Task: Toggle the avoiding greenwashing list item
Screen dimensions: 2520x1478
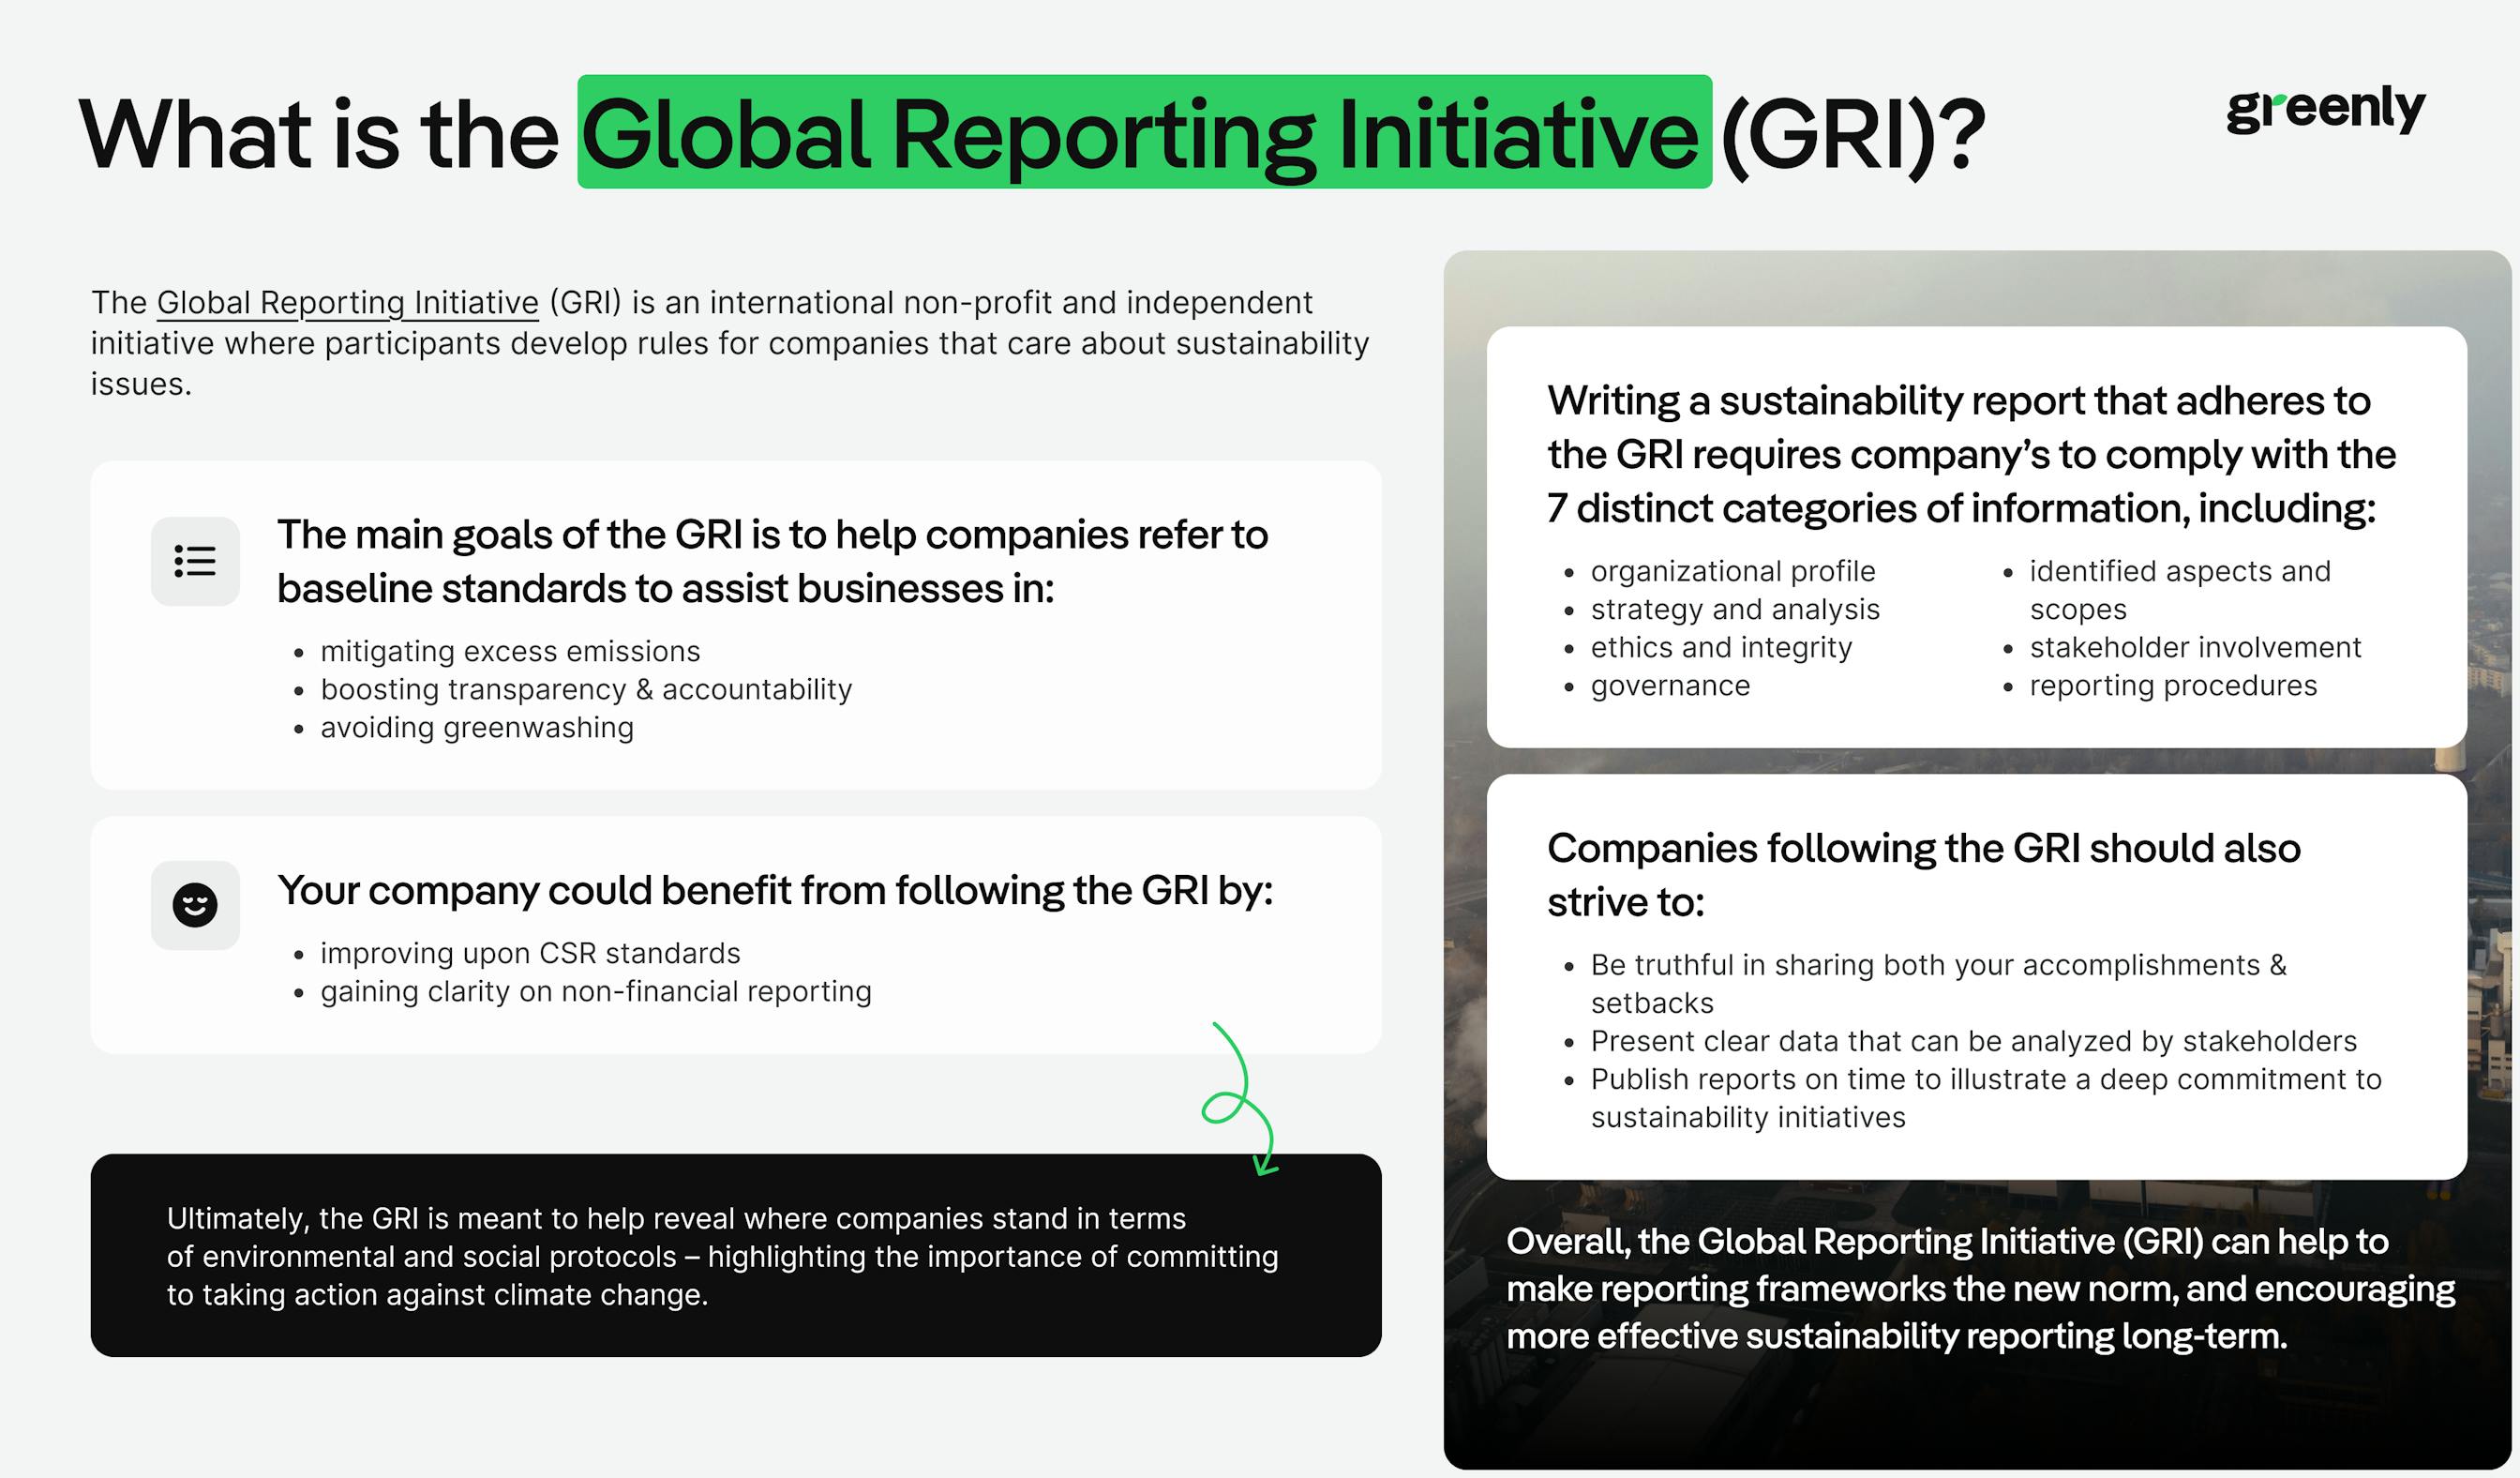Action: (478, 729)
